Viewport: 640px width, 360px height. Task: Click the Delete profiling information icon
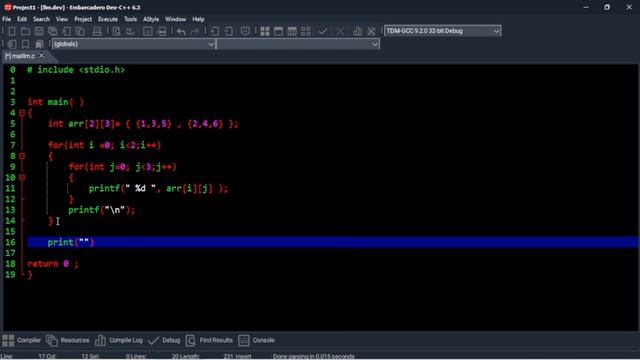371,31
